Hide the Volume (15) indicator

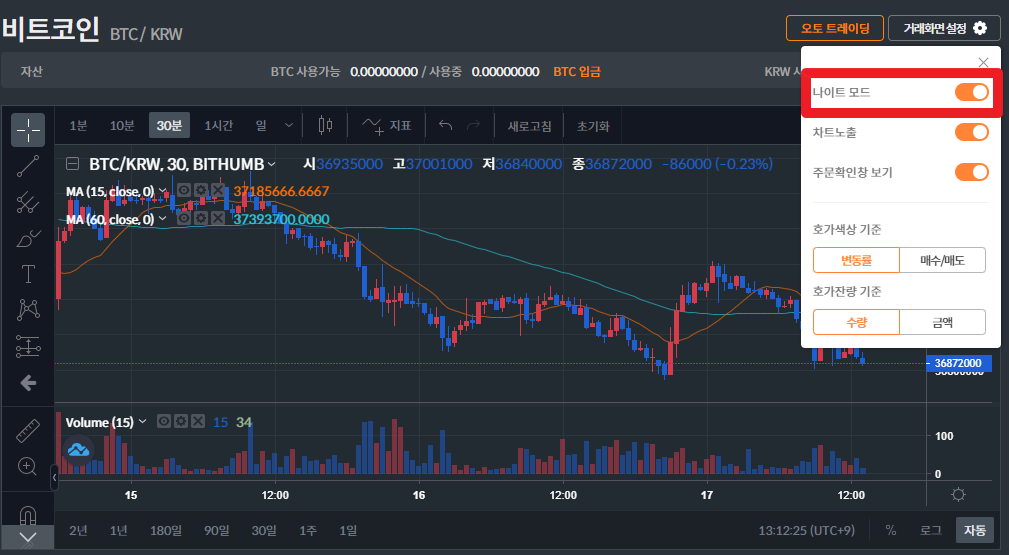click(164, 421)
